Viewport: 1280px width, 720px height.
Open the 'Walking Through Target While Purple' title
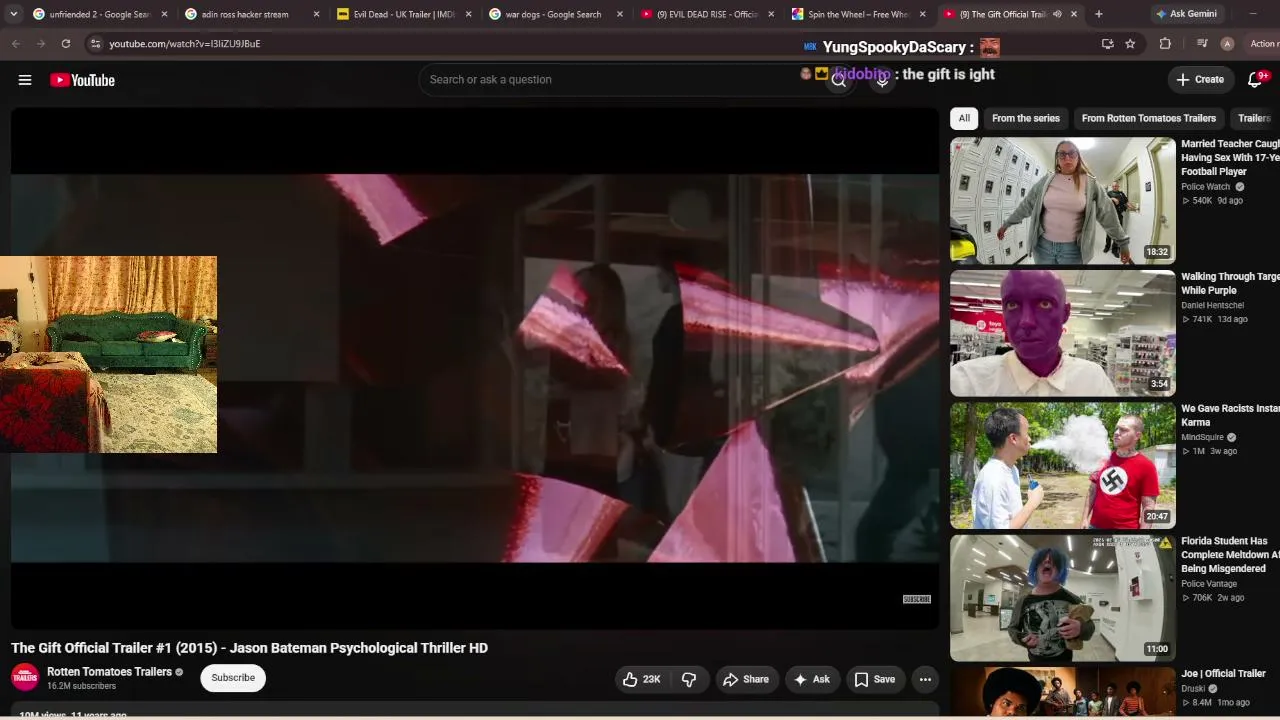click(1230, 283)
